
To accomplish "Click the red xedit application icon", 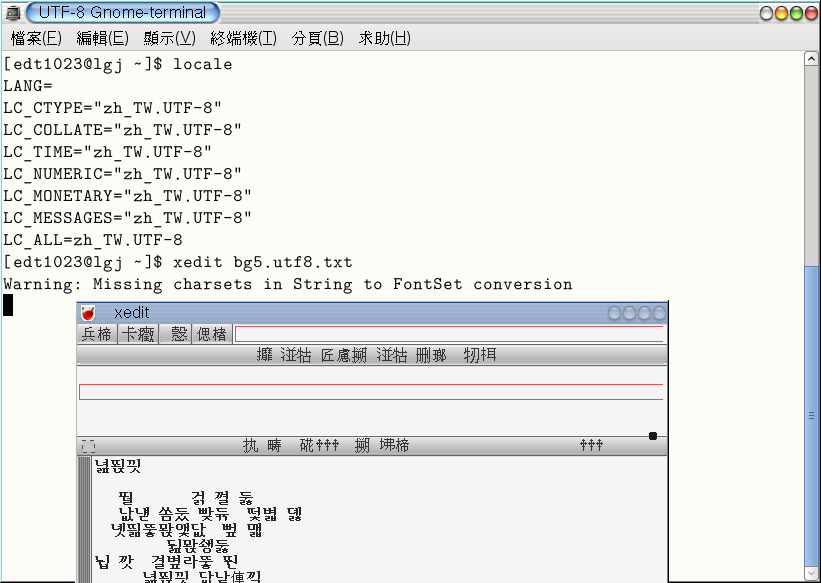I will tap(88, 313).
